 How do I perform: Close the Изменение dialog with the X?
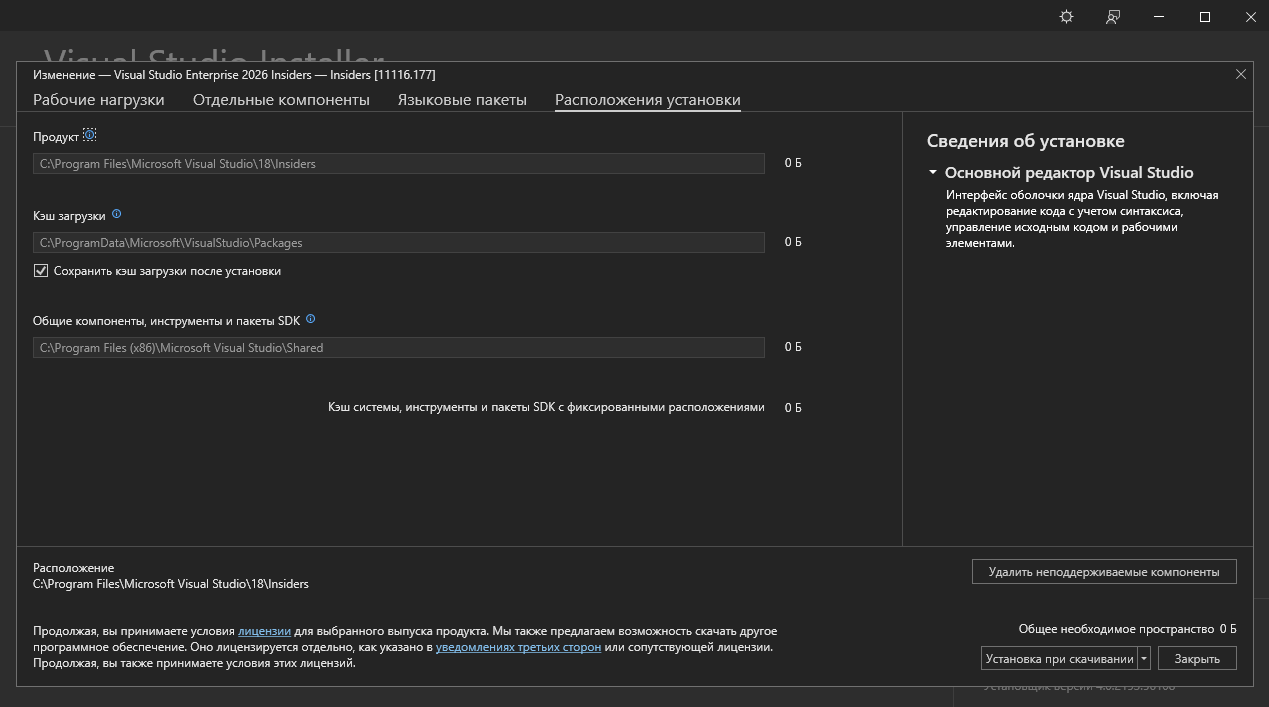pyautogui.click(x=1241, y=74)
